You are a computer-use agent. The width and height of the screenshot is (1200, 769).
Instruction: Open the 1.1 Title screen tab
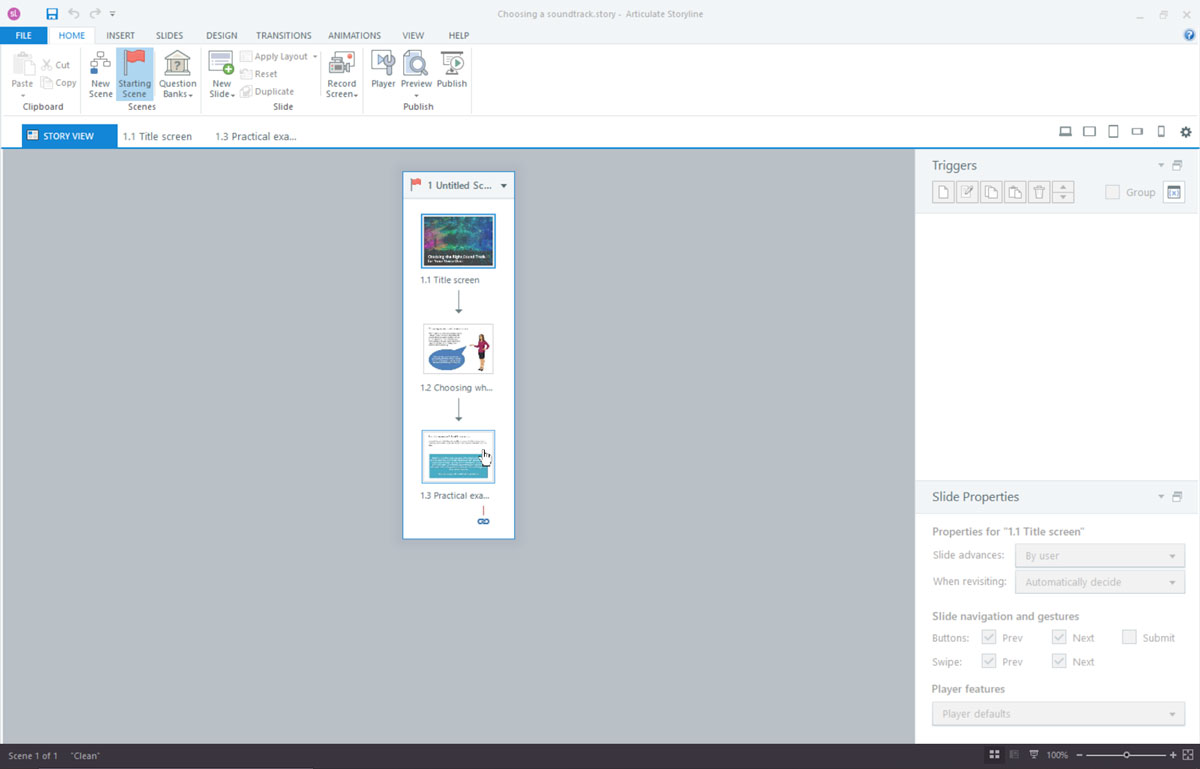tap(157, 136)
